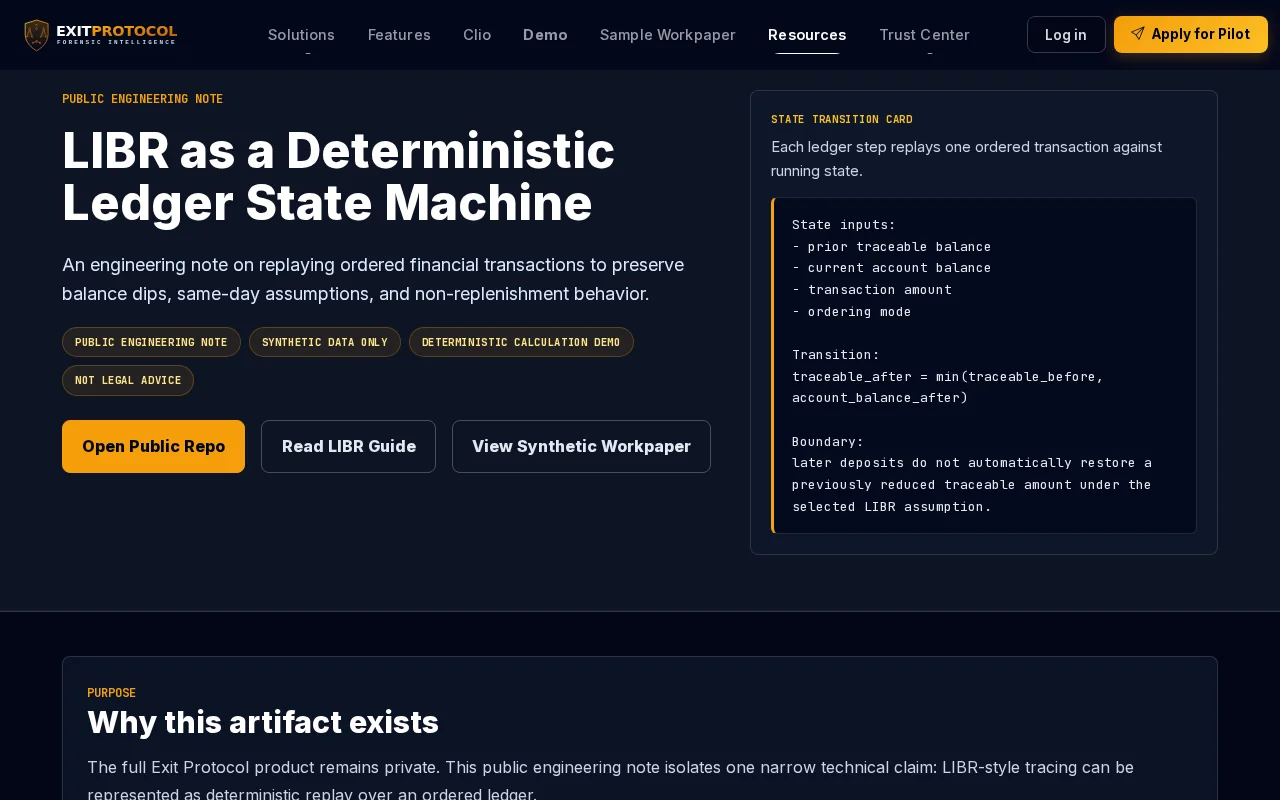This screenshot has width=1280, height=800.
Task: Click the code line '- transaction amount'
Action: tap(872, 289)
